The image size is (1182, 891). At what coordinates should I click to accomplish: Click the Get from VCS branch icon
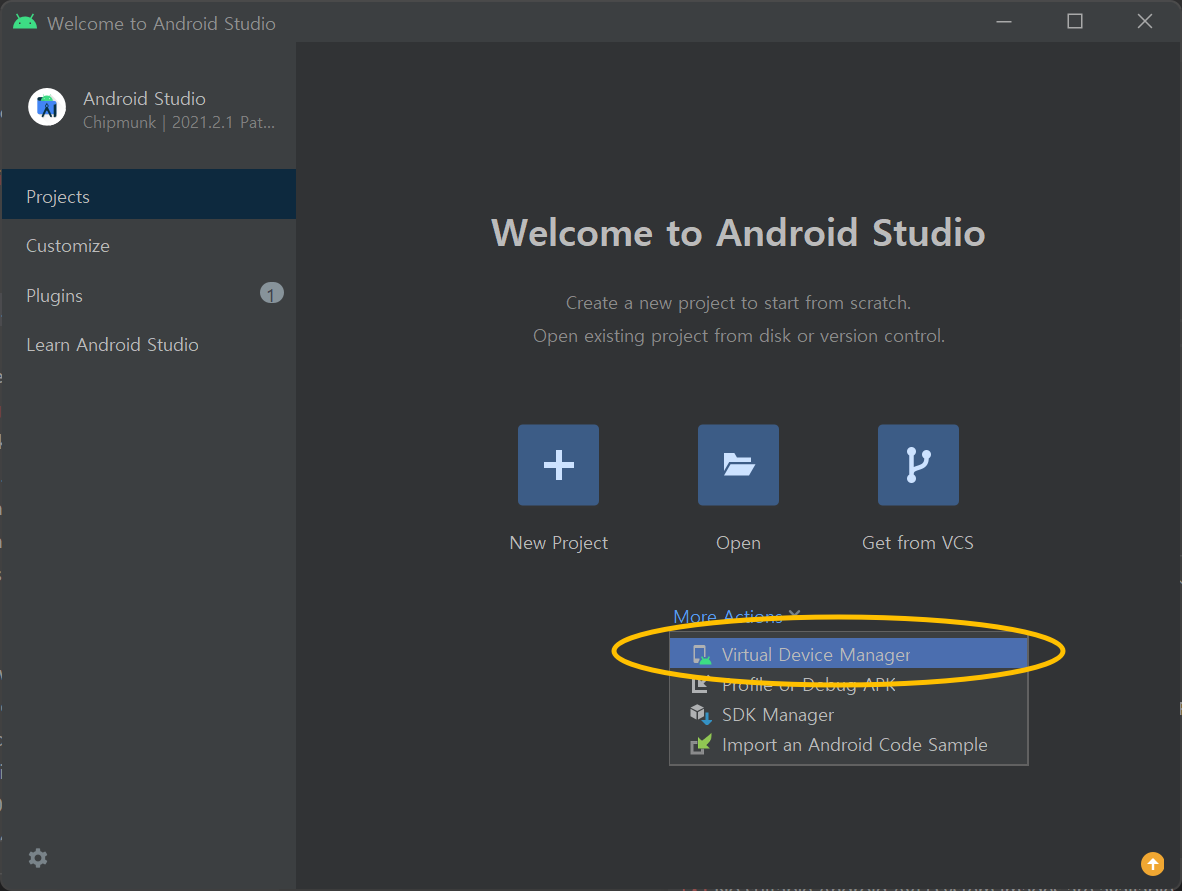[x=918, y=464]
